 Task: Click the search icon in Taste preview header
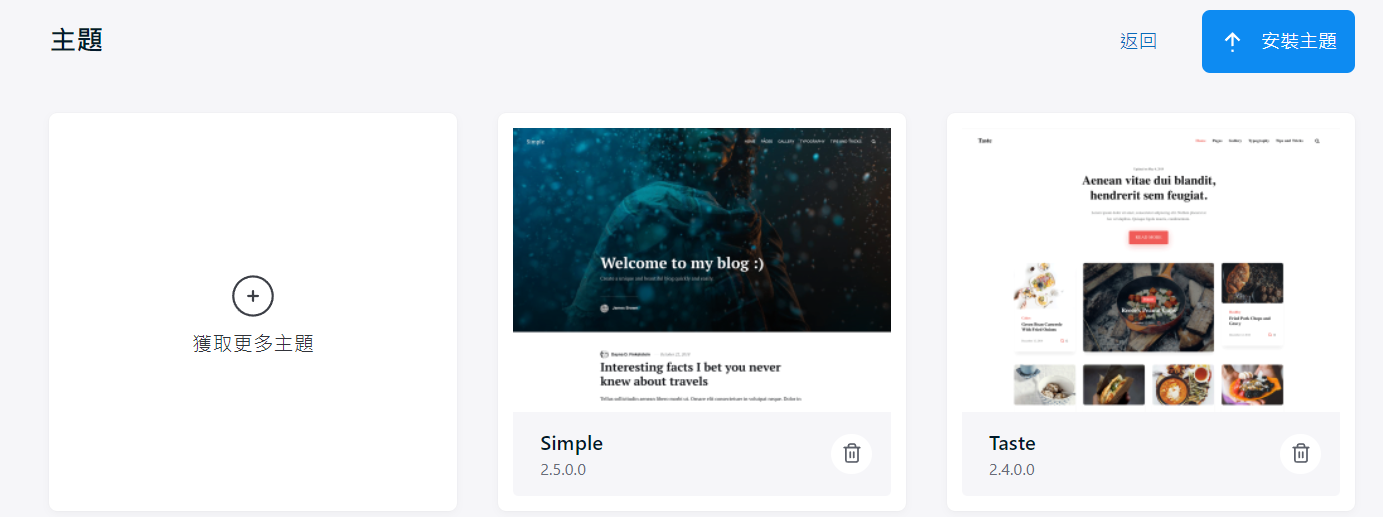[x=1317, y=141]
